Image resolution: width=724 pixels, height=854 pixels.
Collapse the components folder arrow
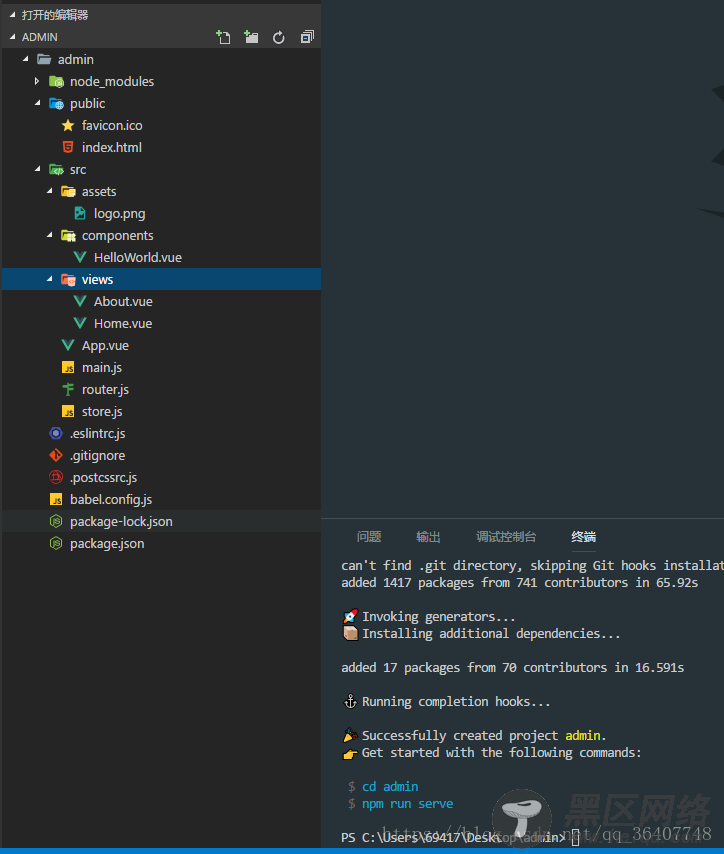(50, 235)
